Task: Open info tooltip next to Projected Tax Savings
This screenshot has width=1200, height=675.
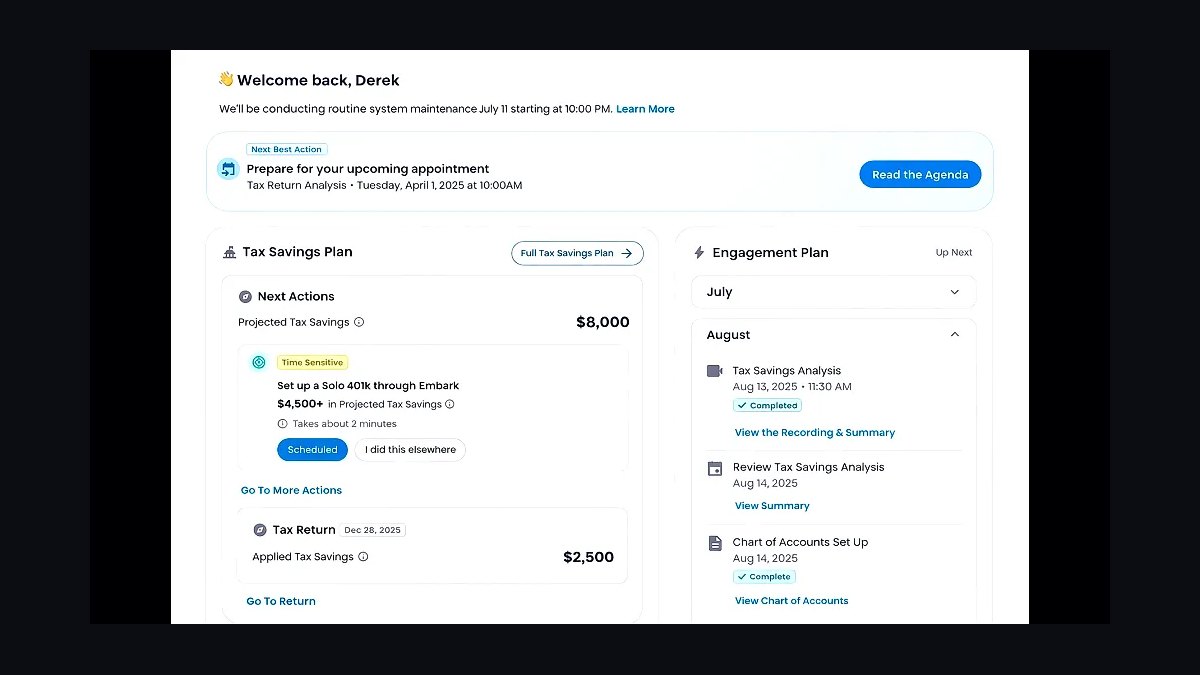Action: [359, 322]
